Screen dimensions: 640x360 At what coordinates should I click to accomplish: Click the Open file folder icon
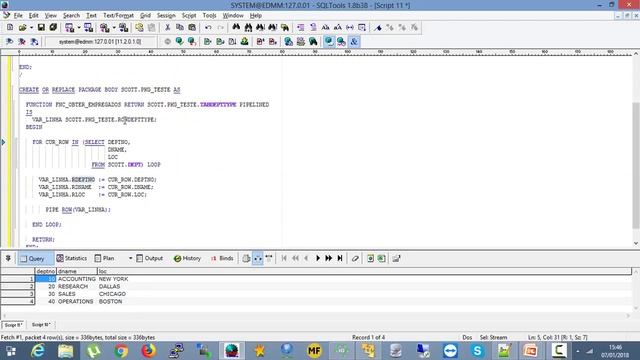click(22, 27)
